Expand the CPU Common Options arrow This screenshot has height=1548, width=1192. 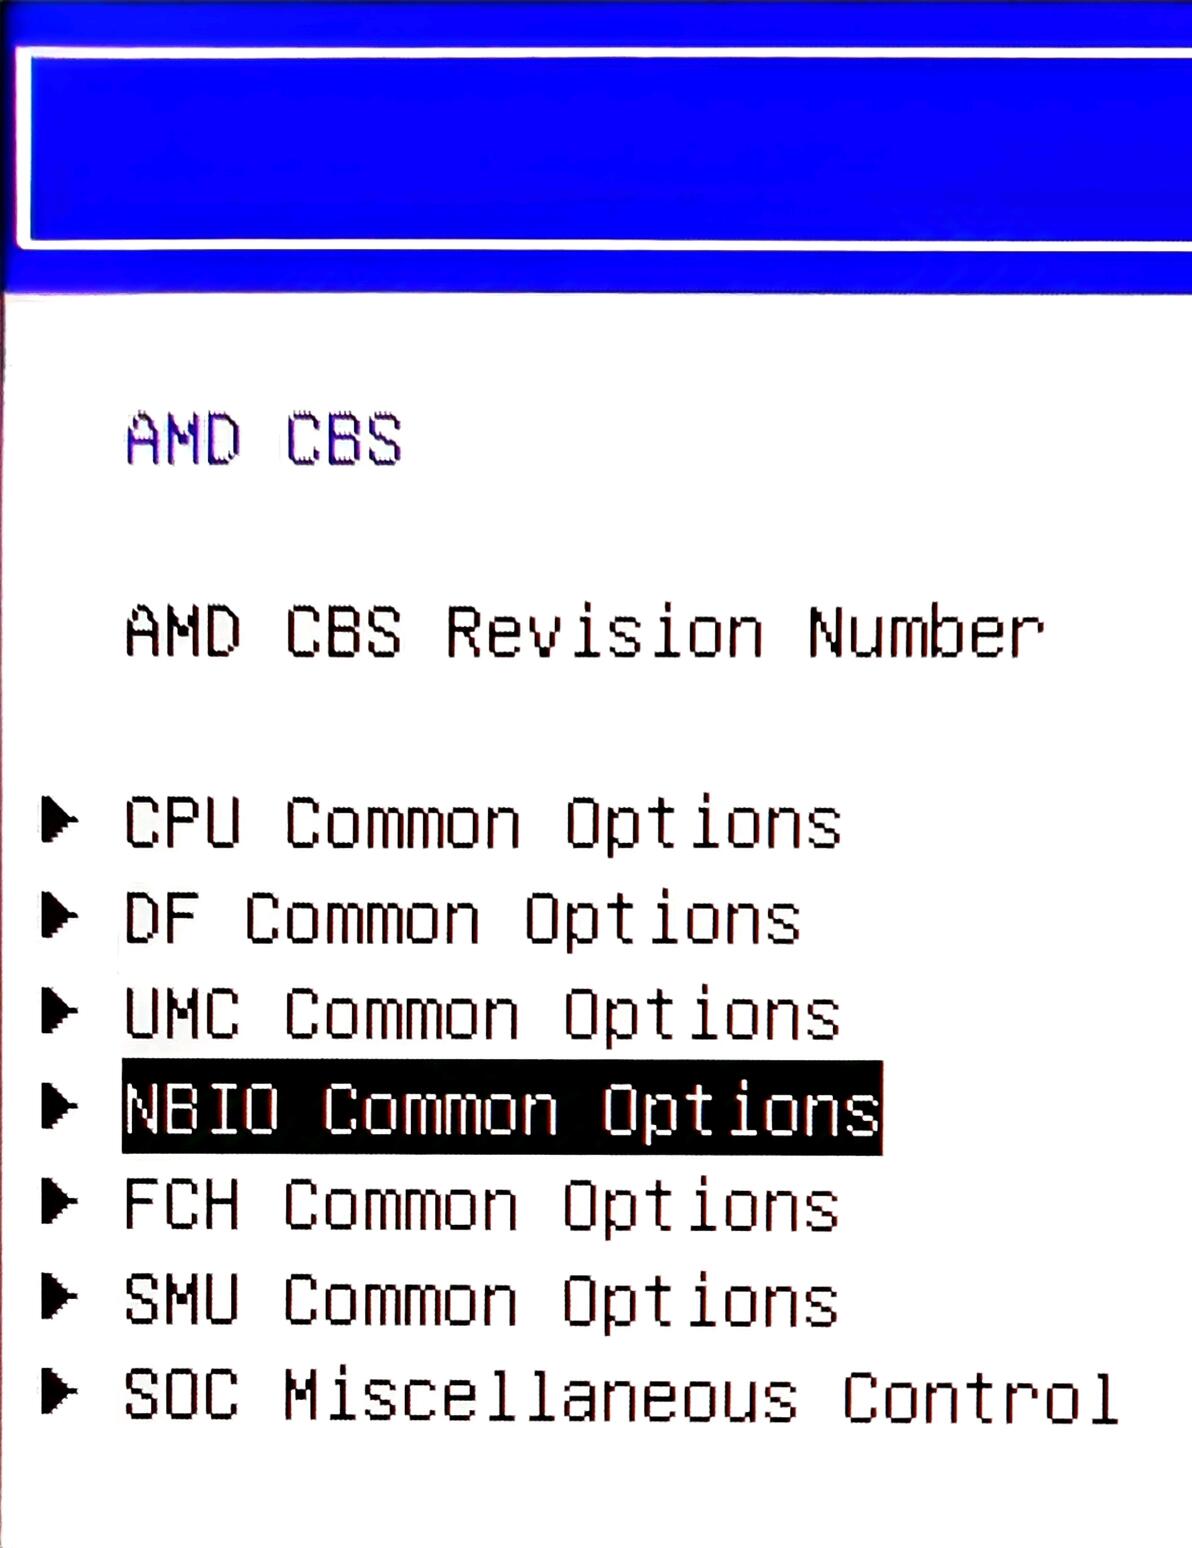60,820
